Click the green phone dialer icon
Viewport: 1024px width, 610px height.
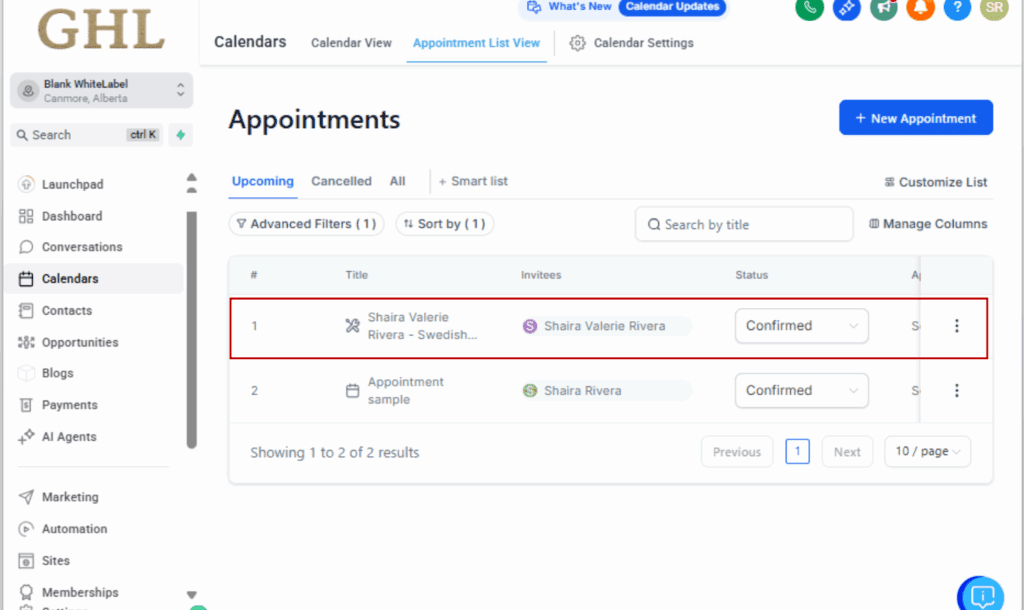[x=809, y=8]
